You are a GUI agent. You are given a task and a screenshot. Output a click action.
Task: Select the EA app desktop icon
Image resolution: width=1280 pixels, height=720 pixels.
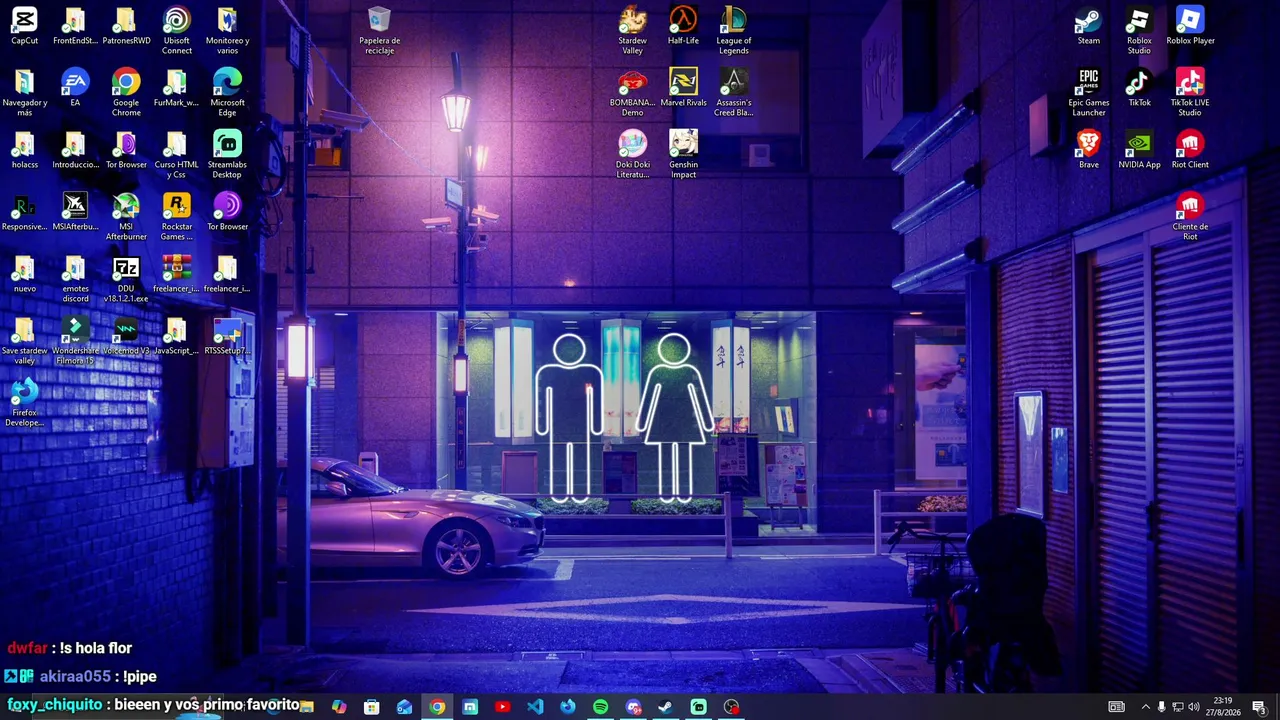pos(75,88)
